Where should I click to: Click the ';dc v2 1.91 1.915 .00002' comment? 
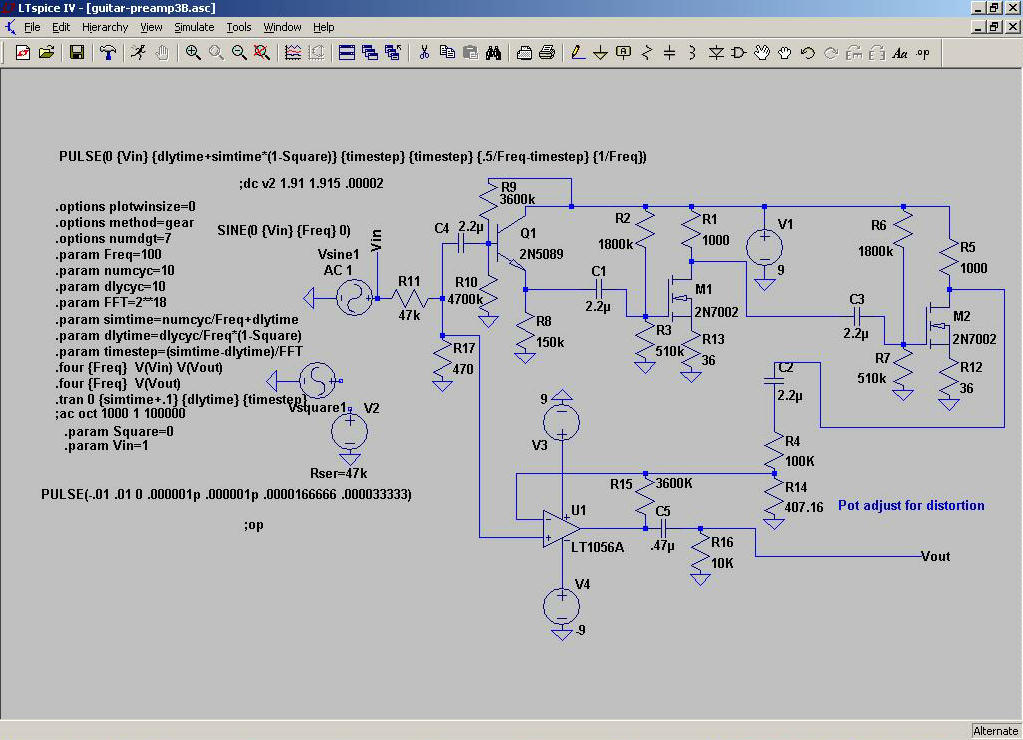311,183
